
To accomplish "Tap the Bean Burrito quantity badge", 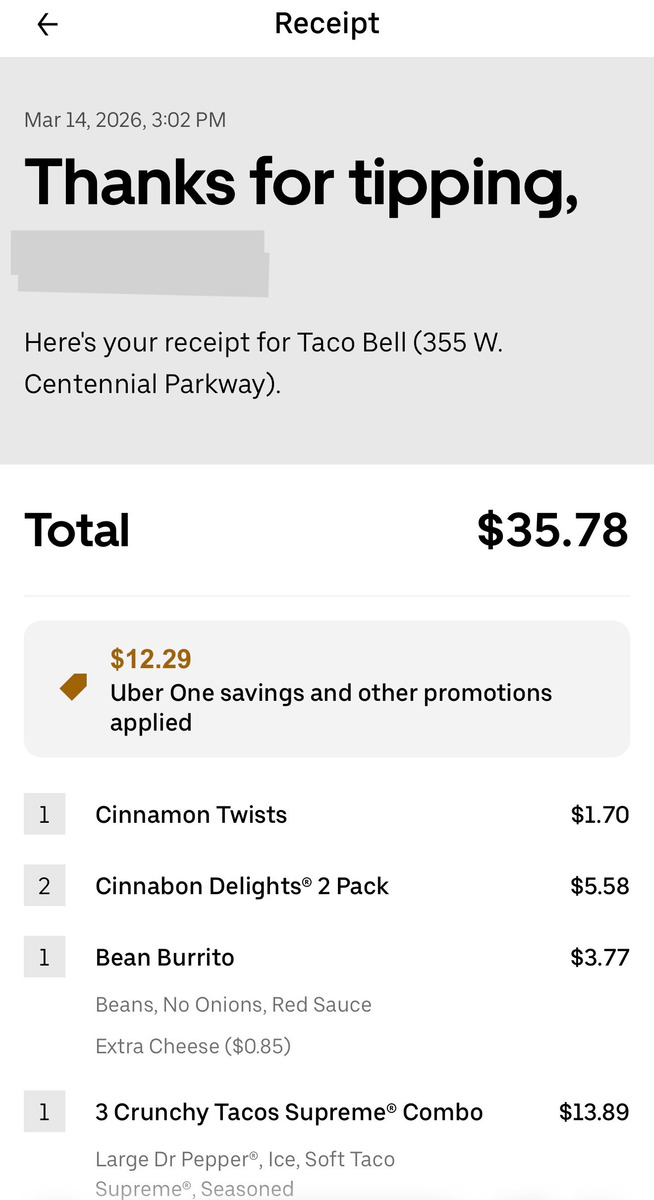I will [44, 957].
